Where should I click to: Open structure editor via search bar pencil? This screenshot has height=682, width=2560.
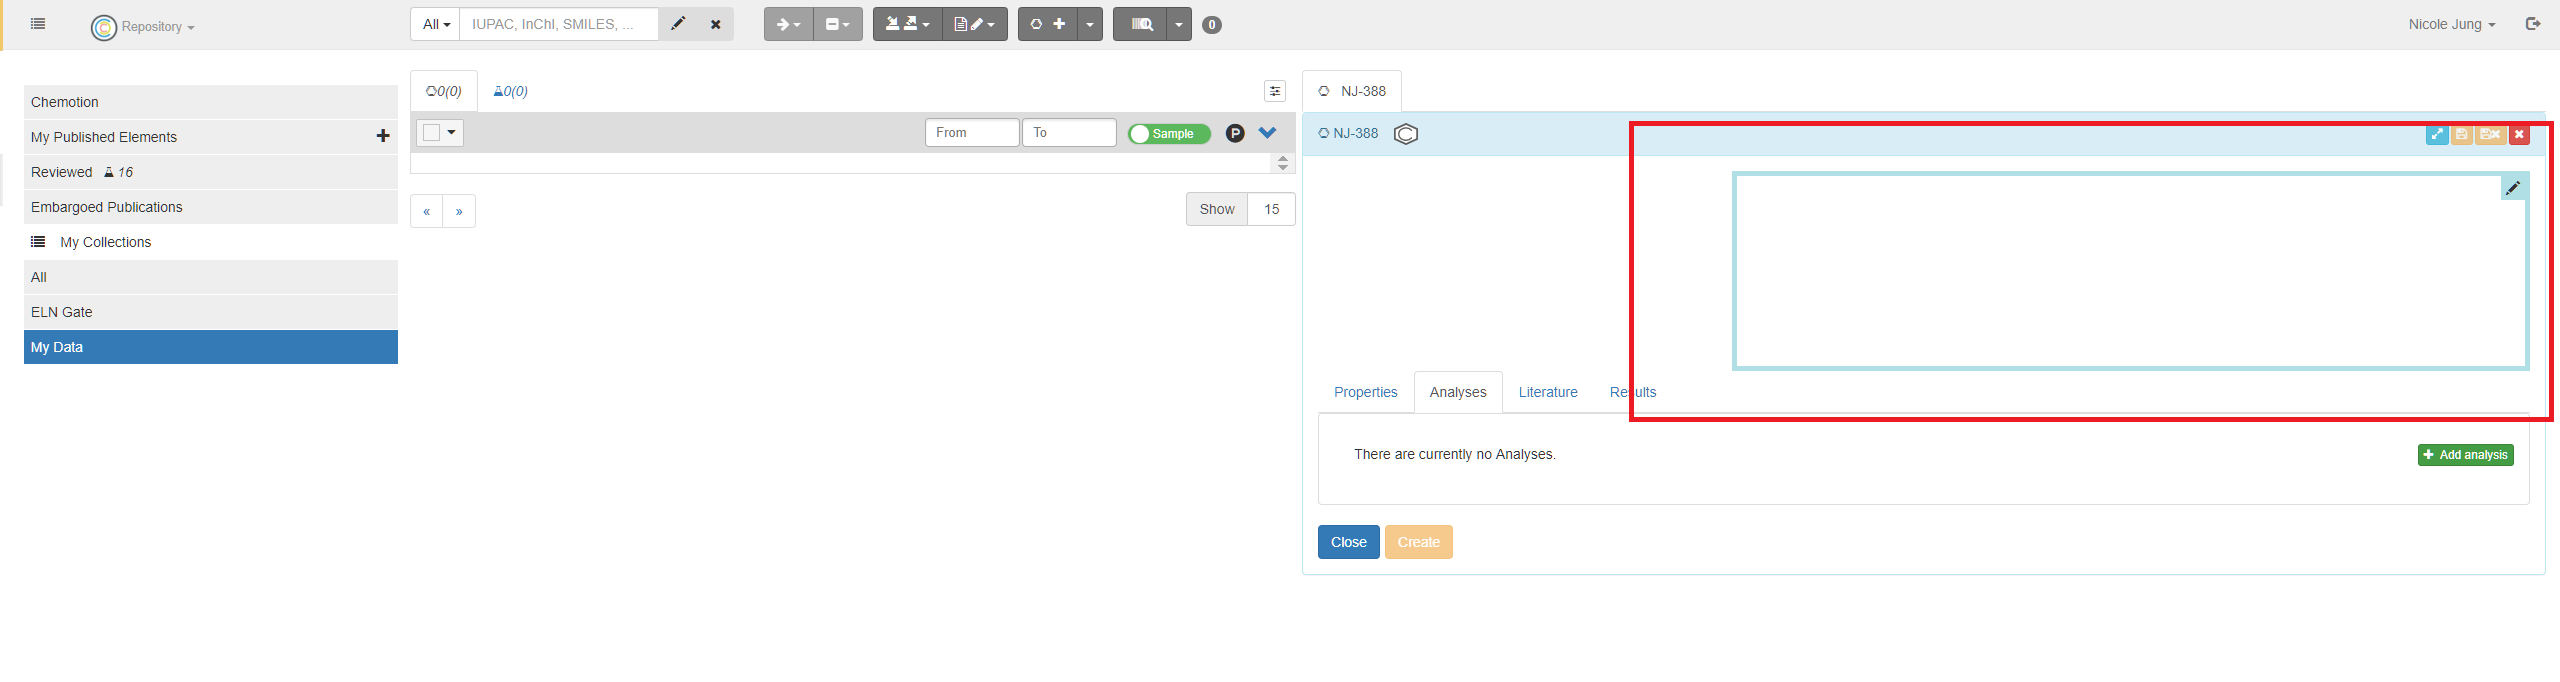coord(678,24)
